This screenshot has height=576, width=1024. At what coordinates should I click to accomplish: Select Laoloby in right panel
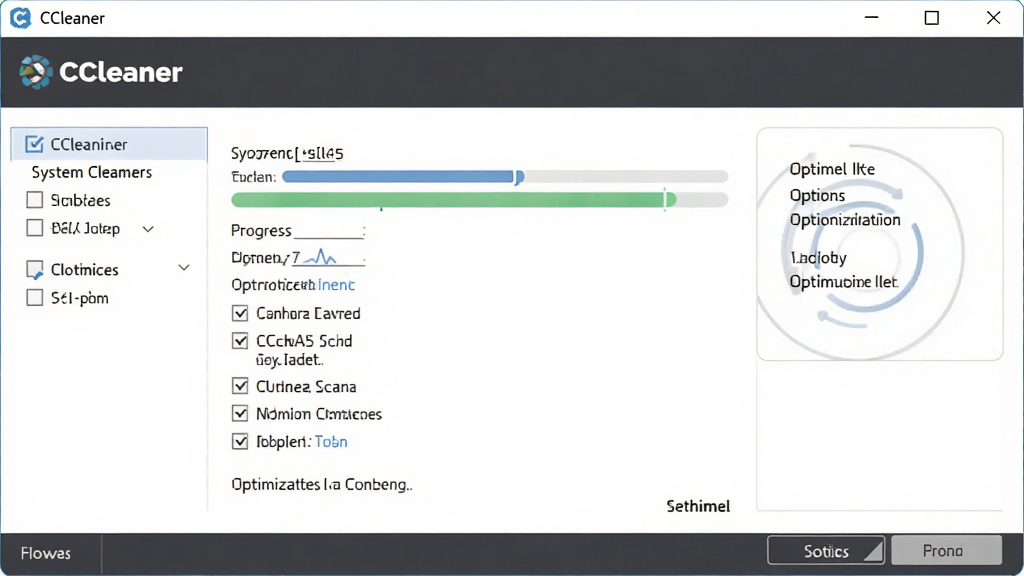pyautogui.click(x=818, y=258)
